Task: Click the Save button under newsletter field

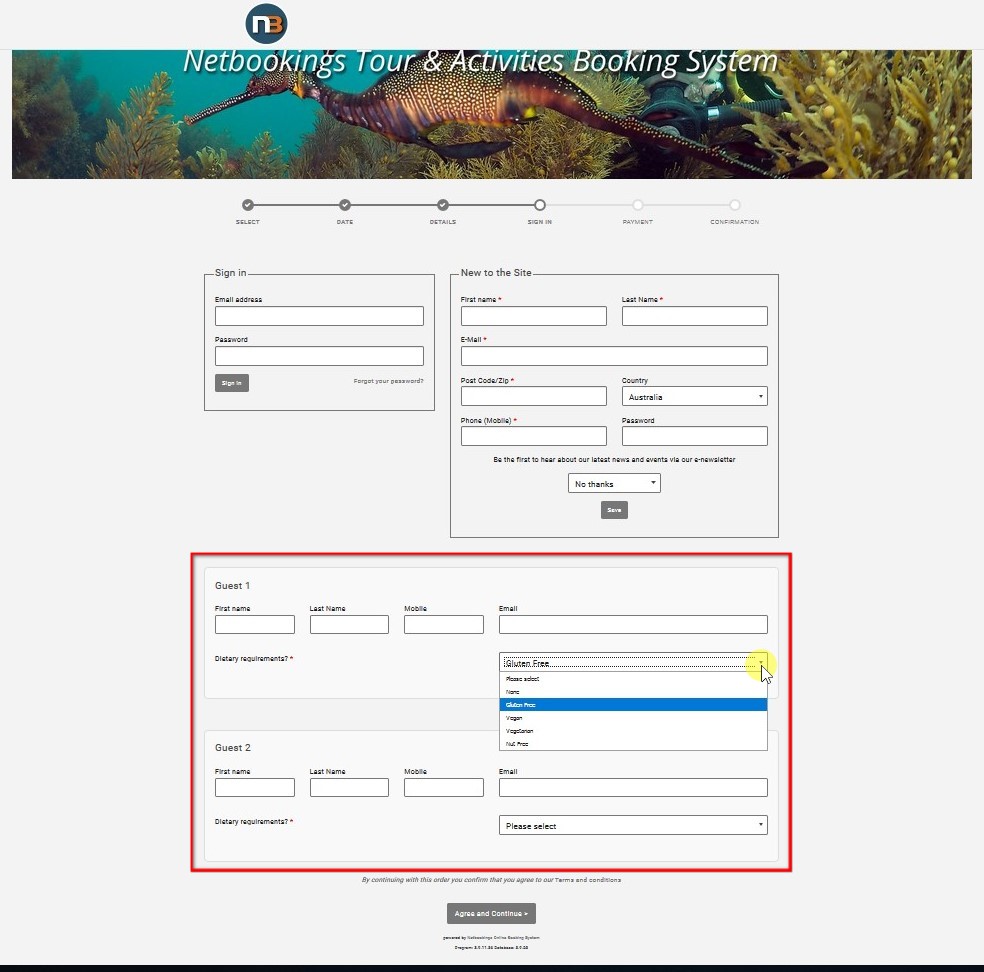Action: (x=613, y=509)
